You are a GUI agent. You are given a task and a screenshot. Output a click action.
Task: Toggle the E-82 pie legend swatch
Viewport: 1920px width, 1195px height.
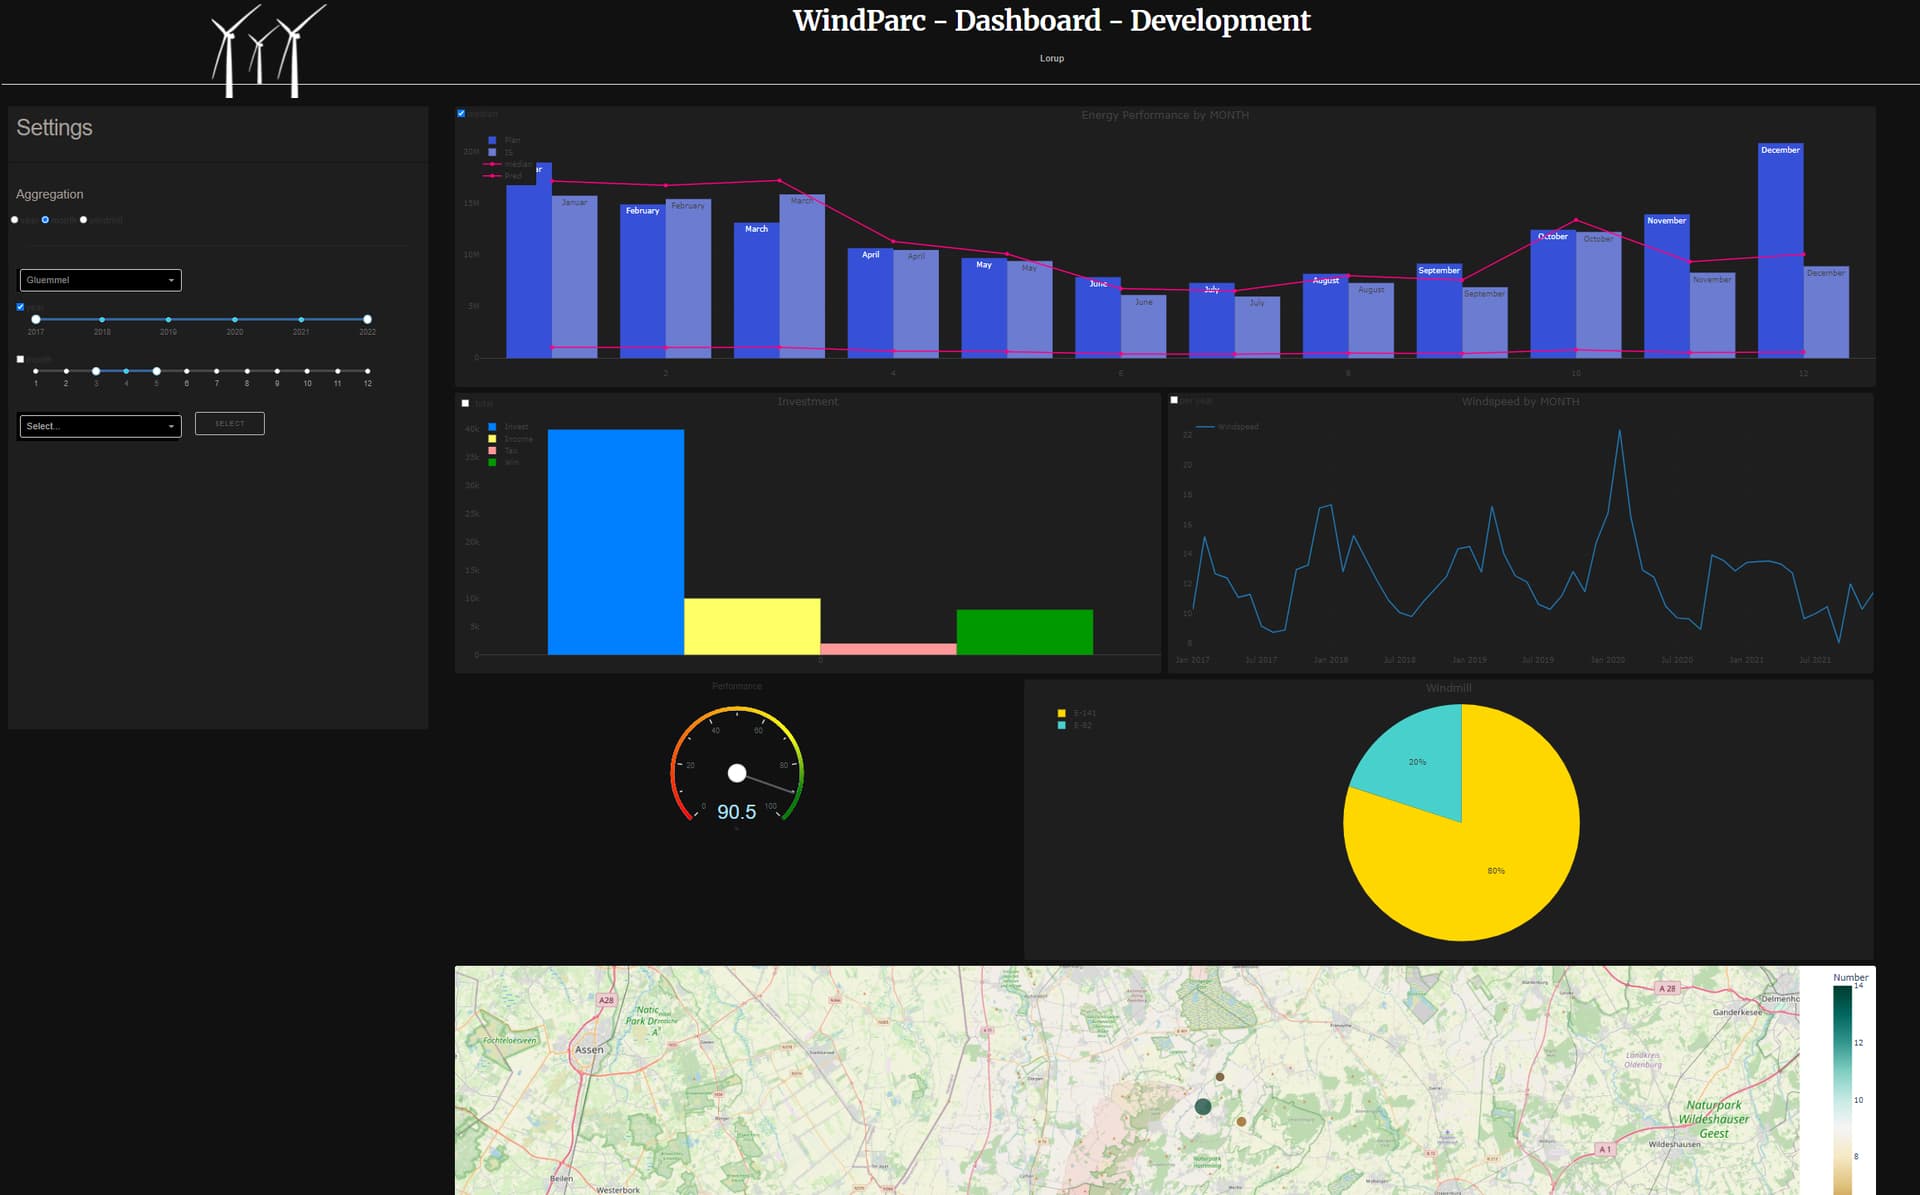tap(1062, 725)
